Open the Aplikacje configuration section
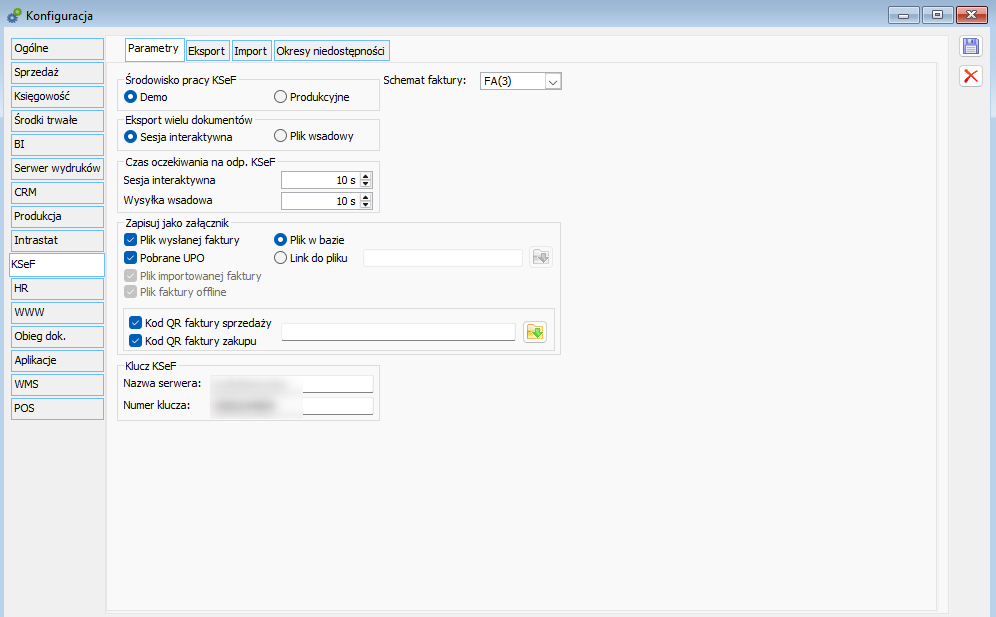This screenshot has height=617, width=996. [57, 360]
